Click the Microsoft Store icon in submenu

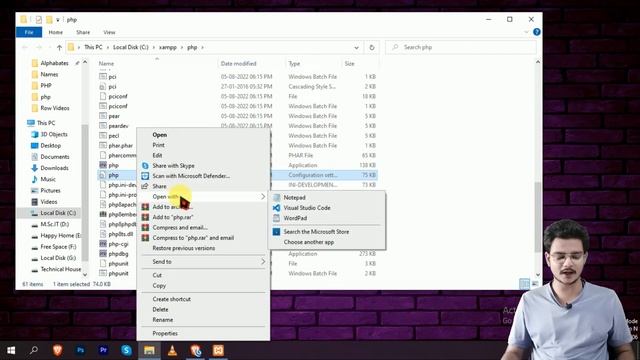pos(276,231)
